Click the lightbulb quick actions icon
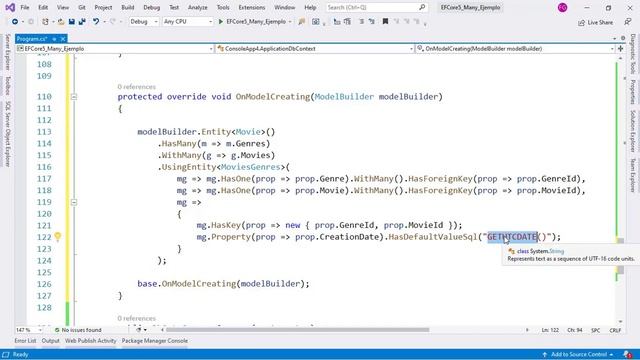 [x=58, y=236]
